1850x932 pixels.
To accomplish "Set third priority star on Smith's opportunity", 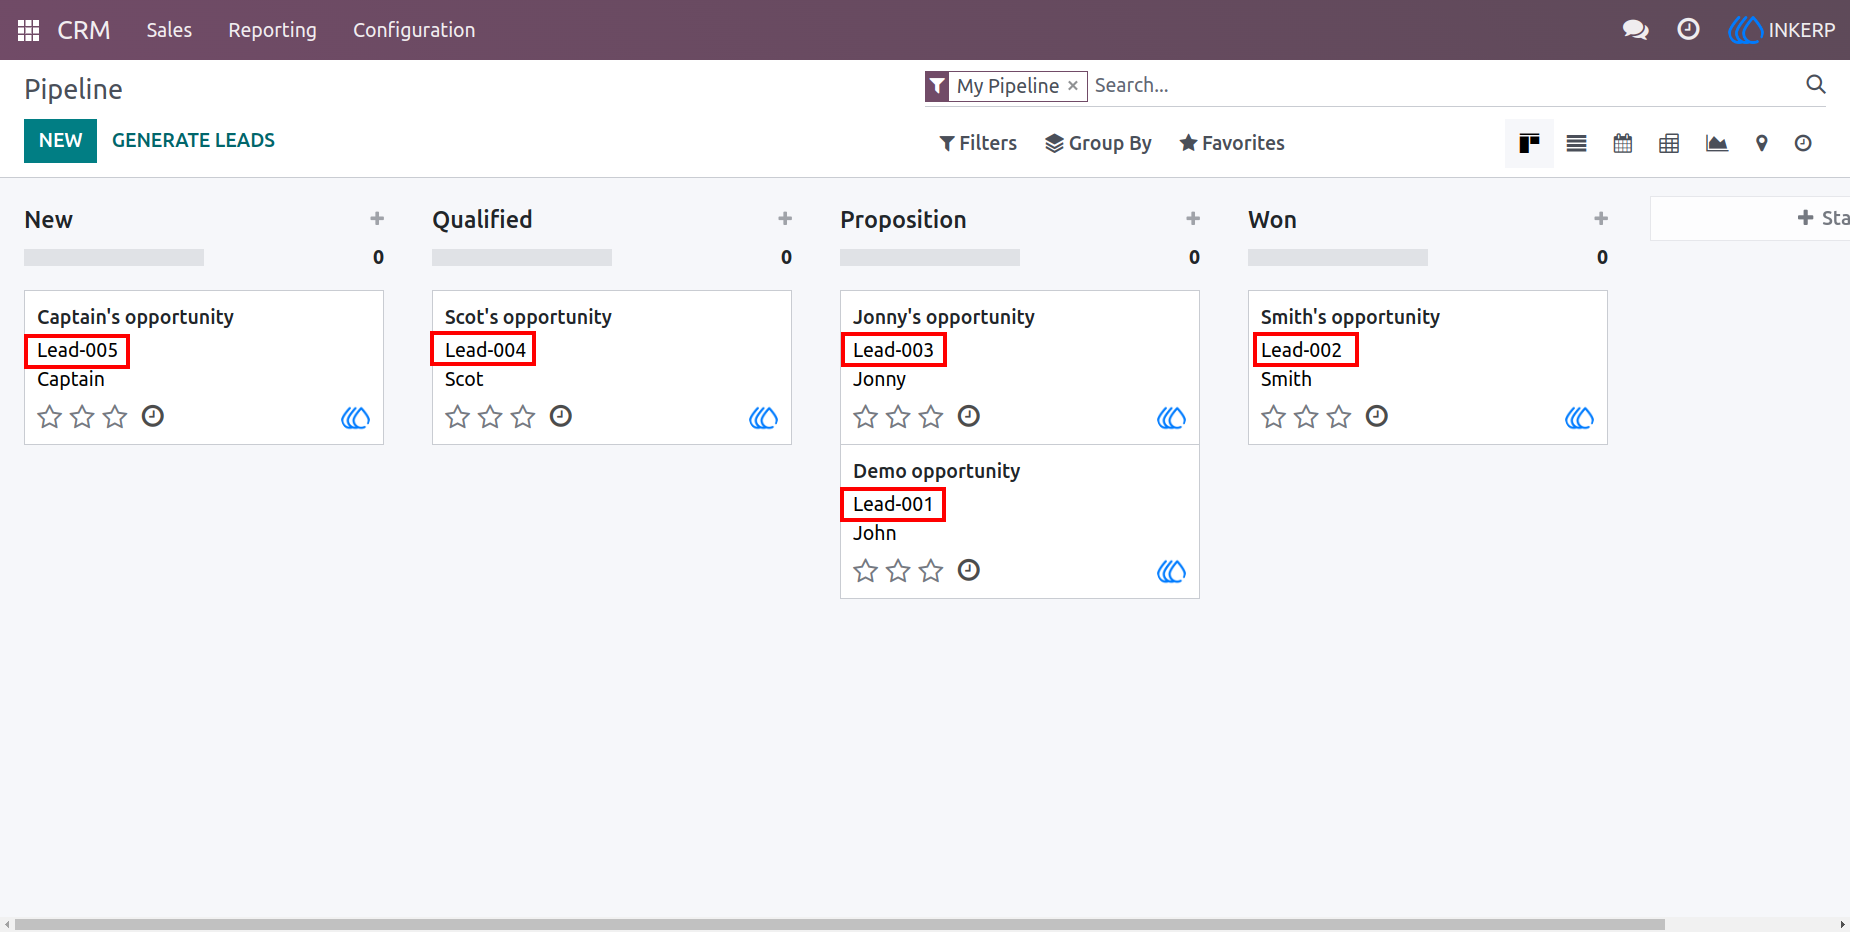I will click(x=1339, y=416).
